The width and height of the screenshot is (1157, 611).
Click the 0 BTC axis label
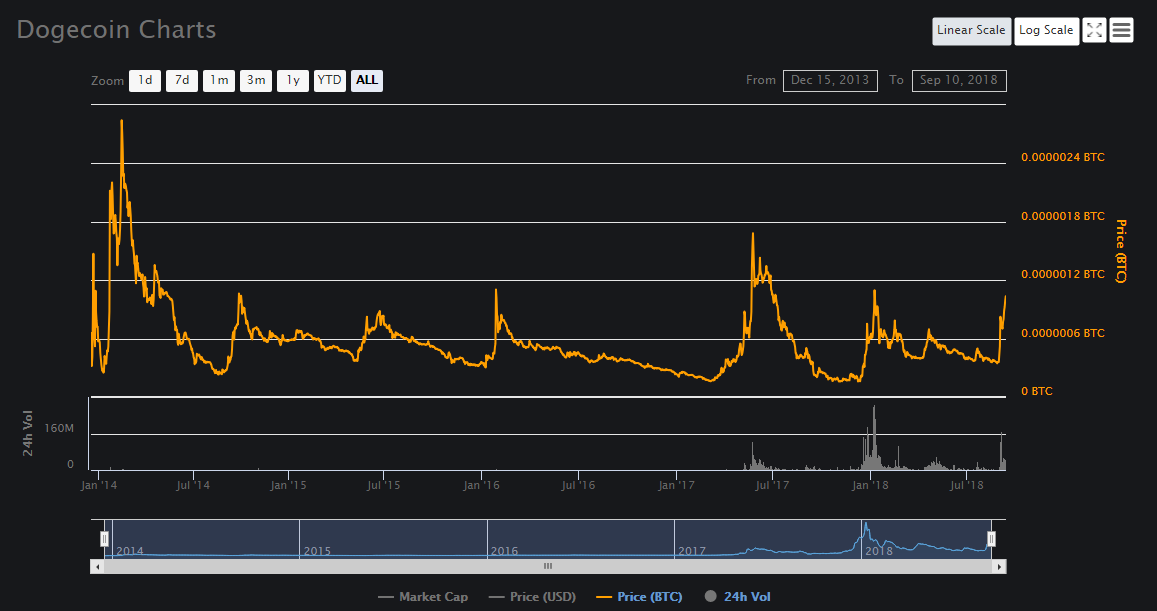point(1037,391)
